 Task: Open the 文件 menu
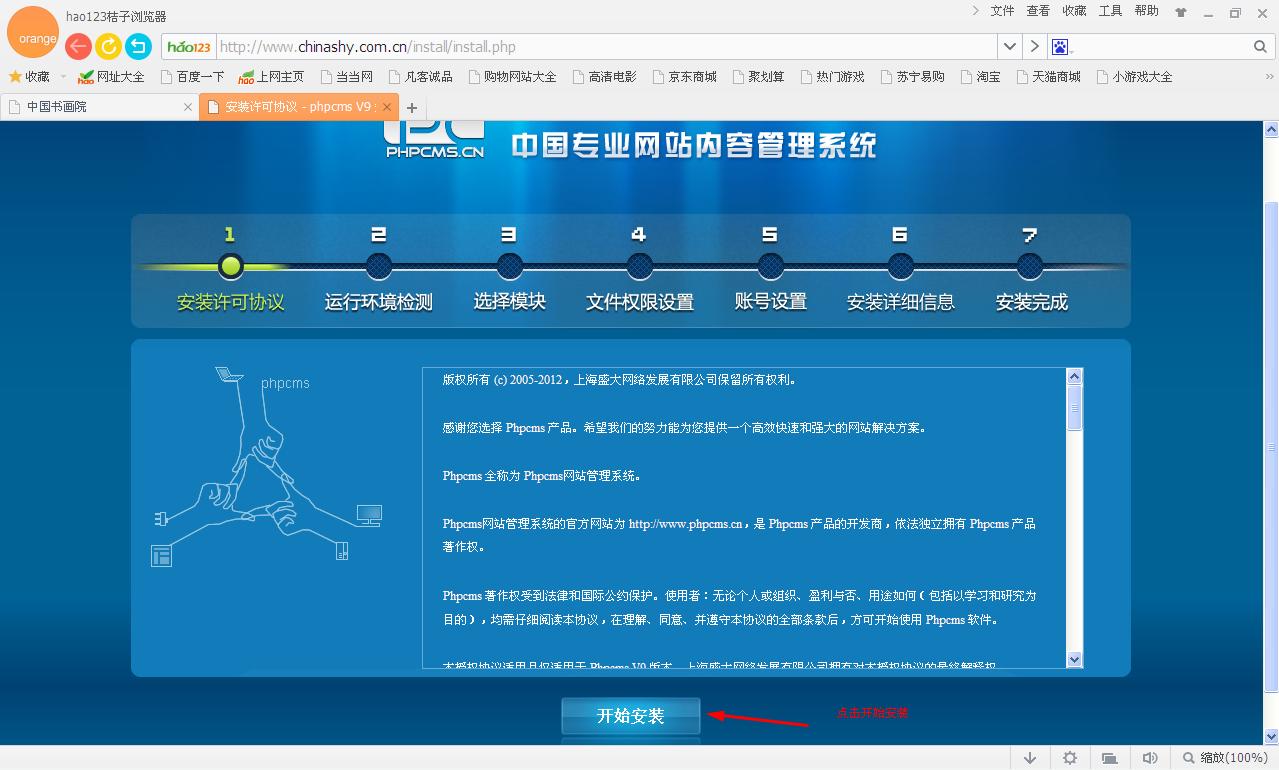click(x=1002, y=11)
